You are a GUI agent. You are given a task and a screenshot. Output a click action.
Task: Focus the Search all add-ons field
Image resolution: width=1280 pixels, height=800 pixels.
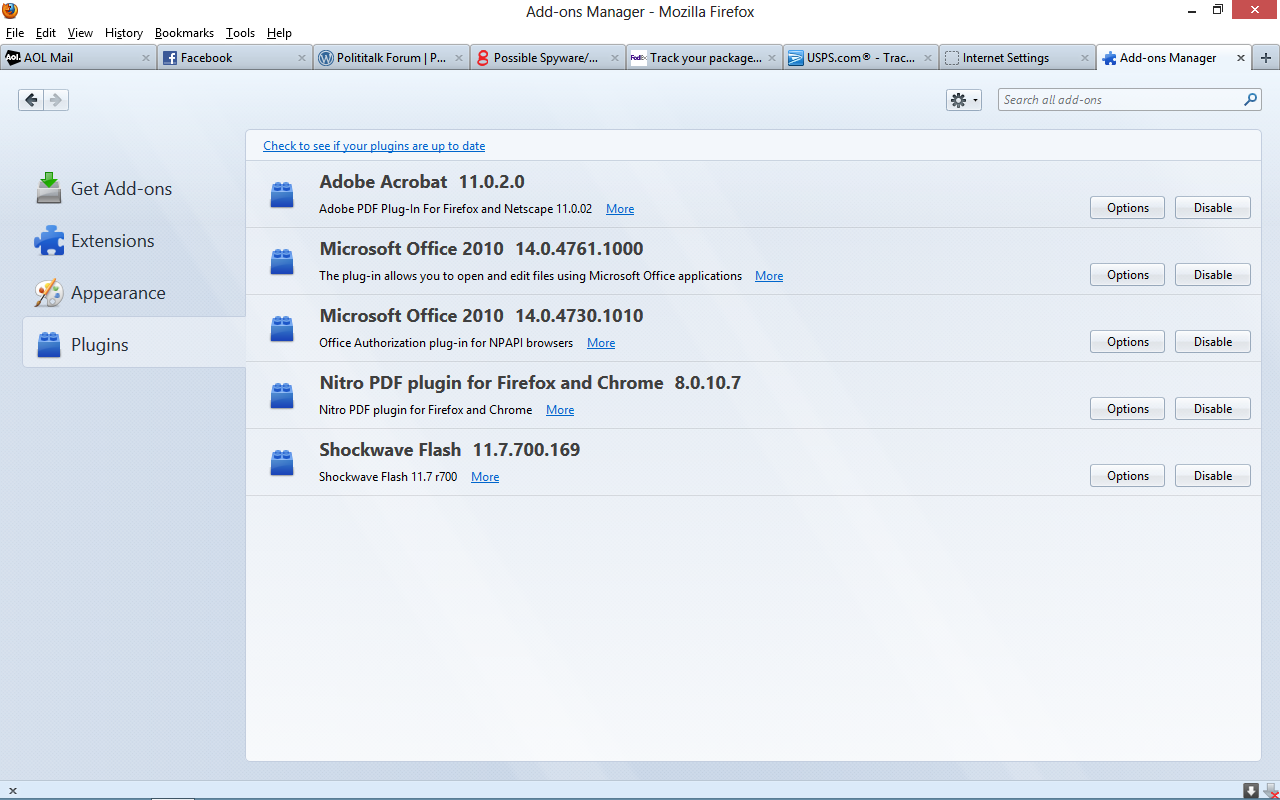(x=1129, y=100)
